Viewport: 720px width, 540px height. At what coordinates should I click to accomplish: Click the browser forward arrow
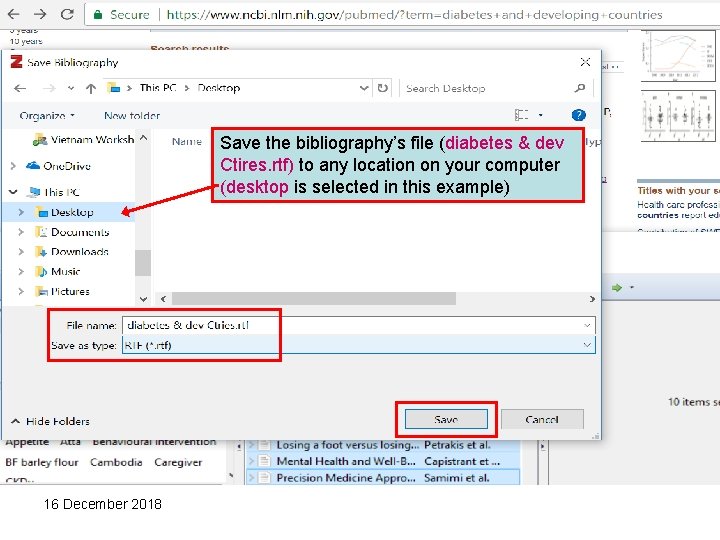coord(40,14)
